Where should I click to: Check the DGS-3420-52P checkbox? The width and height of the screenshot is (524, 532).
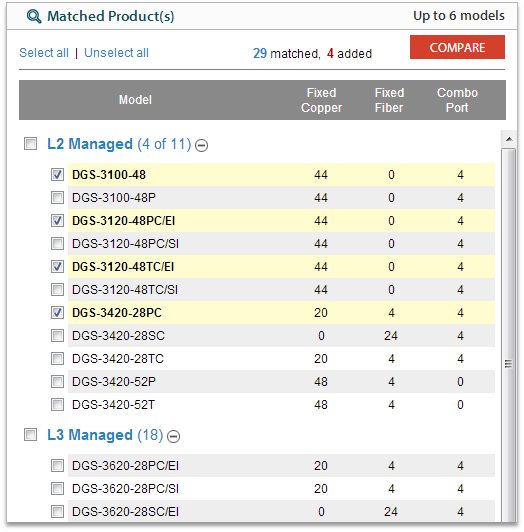(57, 382)
